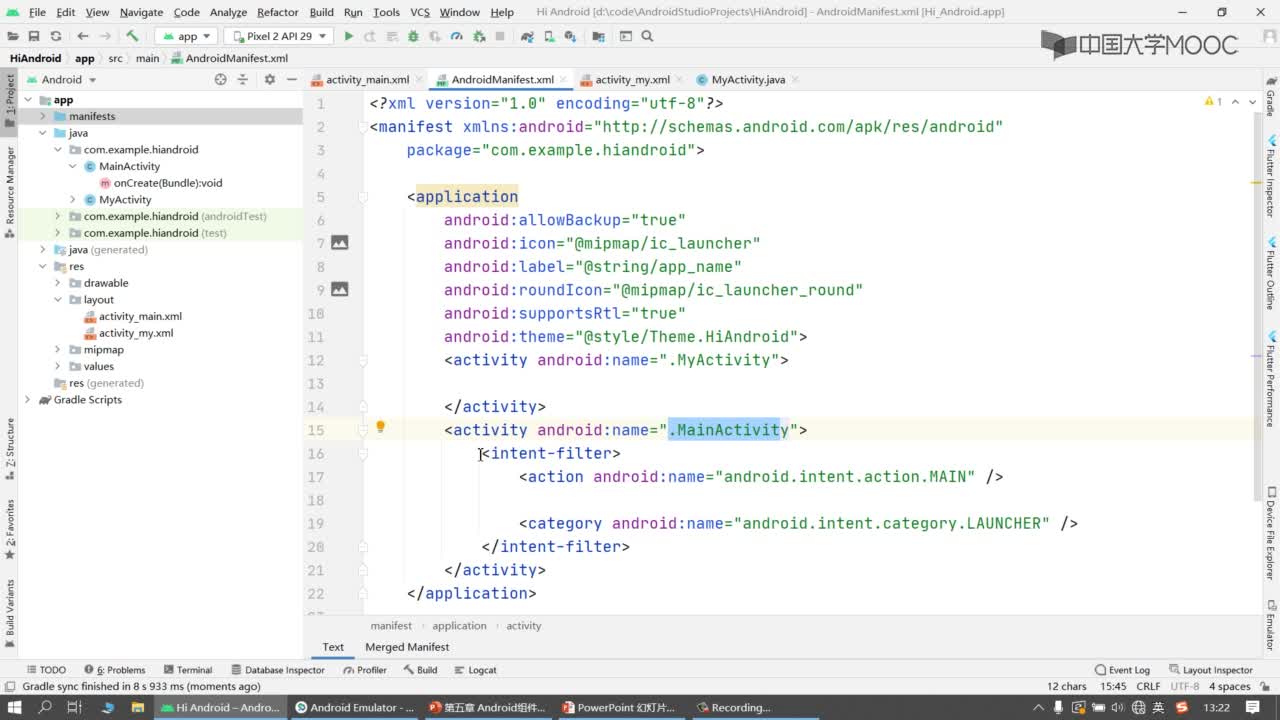This screenshot has height=720, width=1280.
Task: Click the Search Everywhere magnifier icon
Action: (x=647, y=36)
